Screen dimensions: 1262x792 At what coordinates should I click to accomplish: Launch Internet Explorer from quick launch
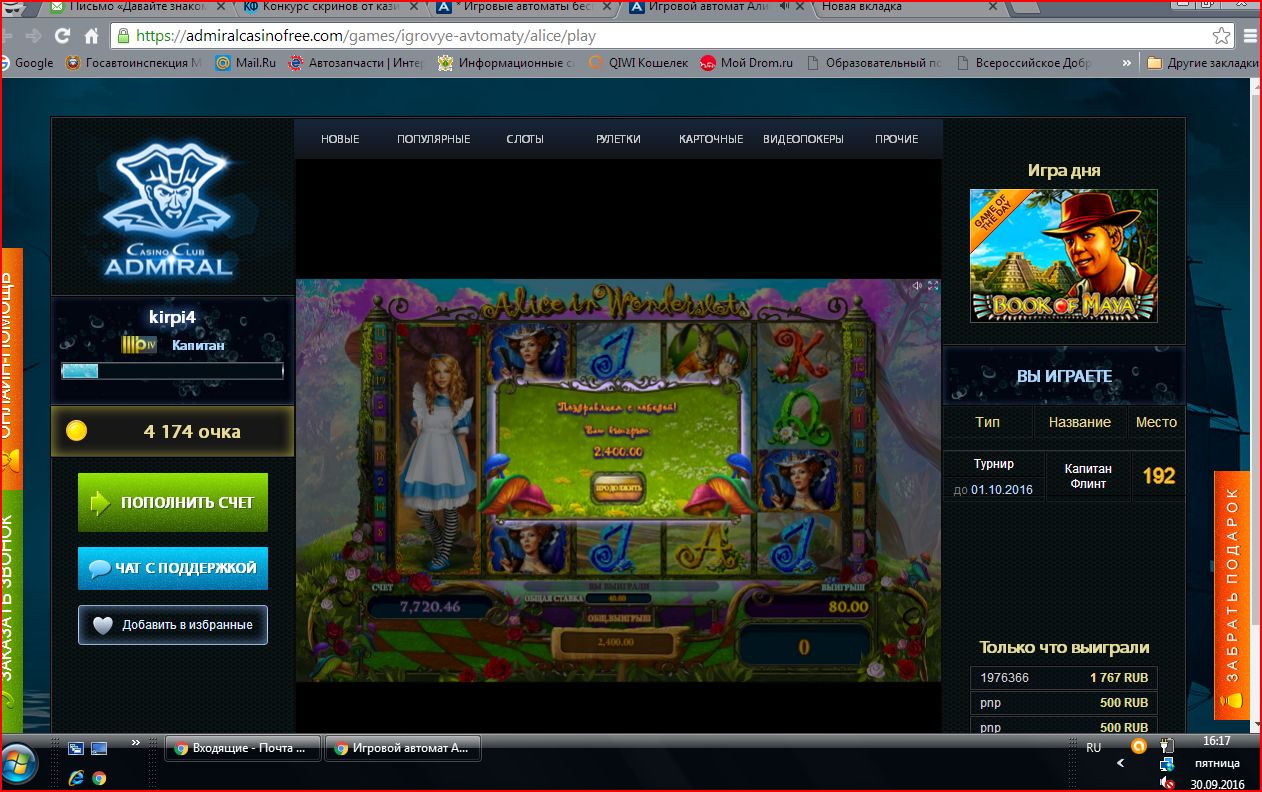coord(76,776)
